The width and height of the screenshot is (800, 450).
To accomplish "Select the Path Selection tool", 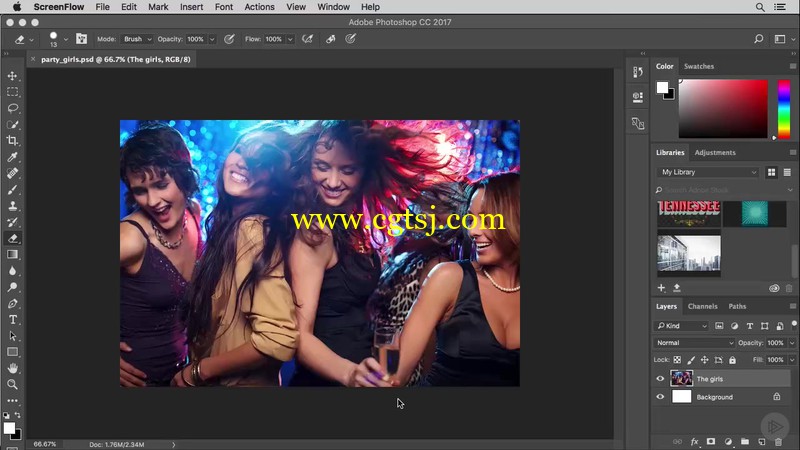I will coord(12,336).
